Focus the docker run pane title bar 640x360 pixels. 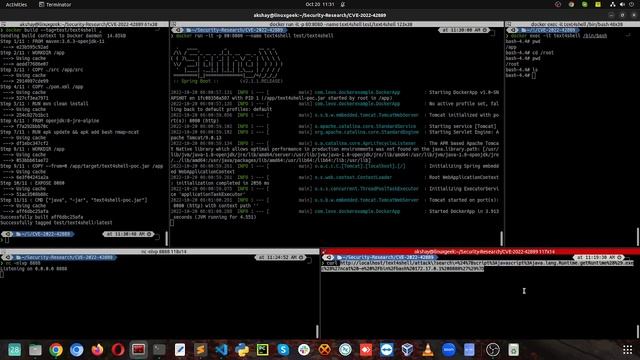coord(337,24)
